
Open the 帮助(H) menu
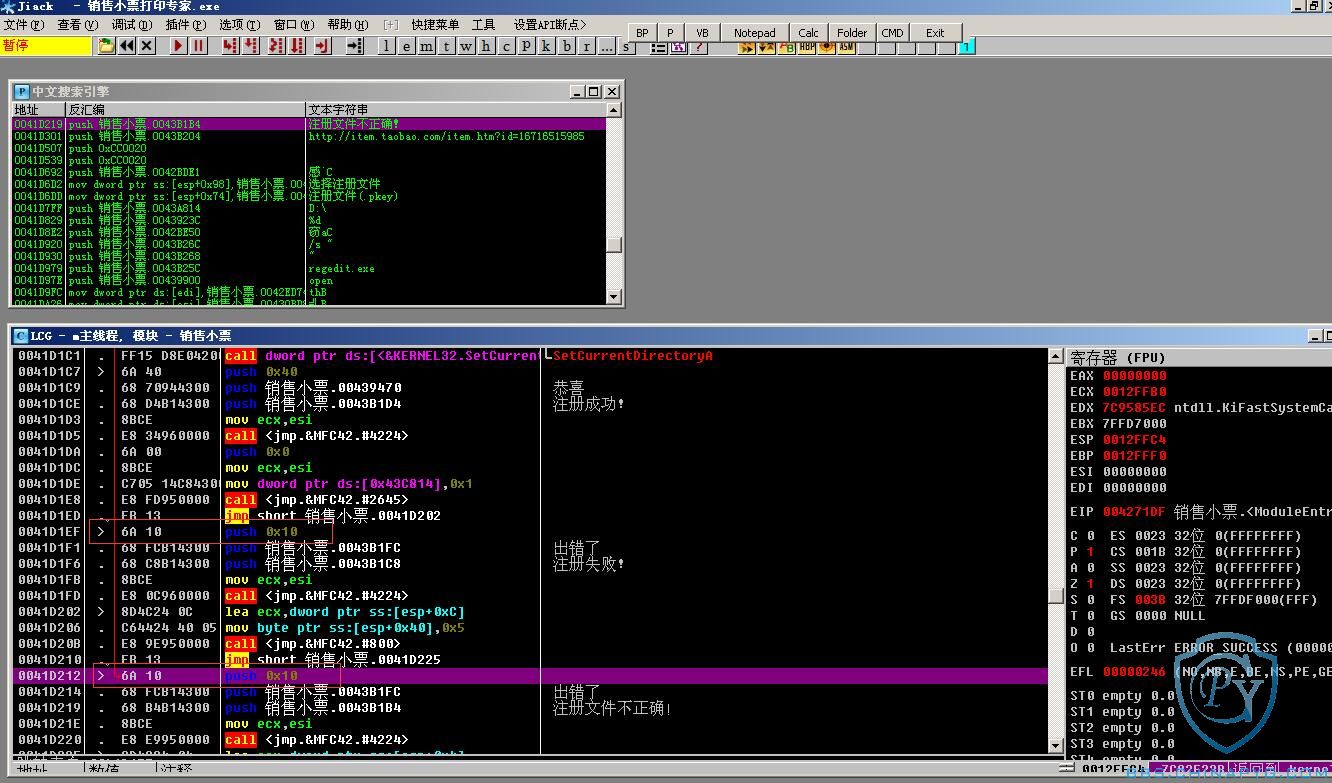[347, 24]
